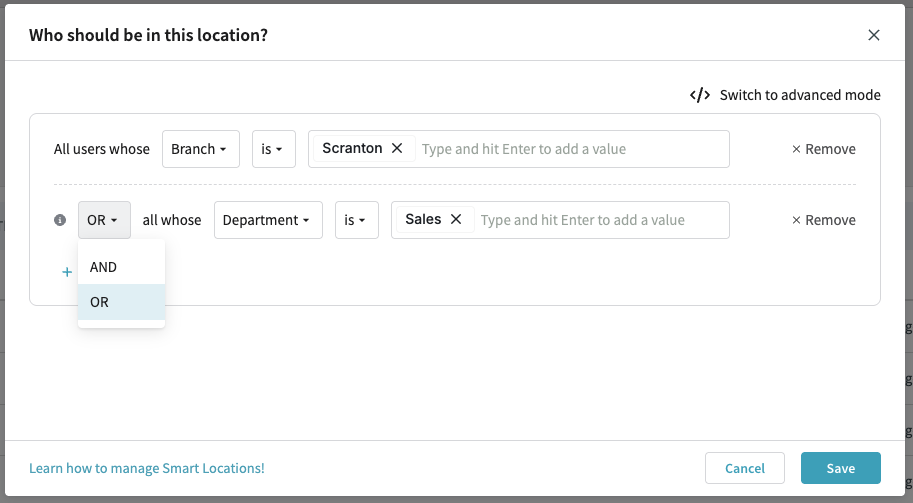Click the info icon beside OR
This screenshot has height=503, width=913.
pos(60,220)
